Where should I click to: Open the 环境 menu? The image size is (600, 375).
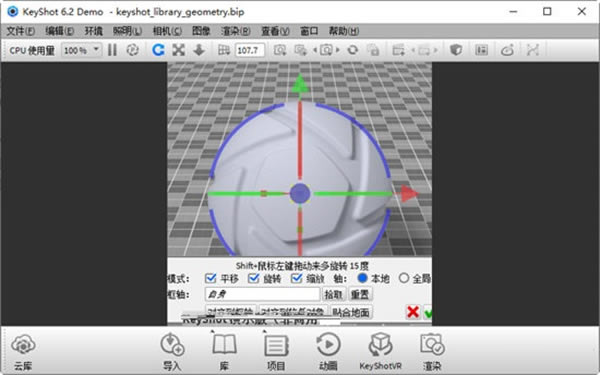pos(93,31)
